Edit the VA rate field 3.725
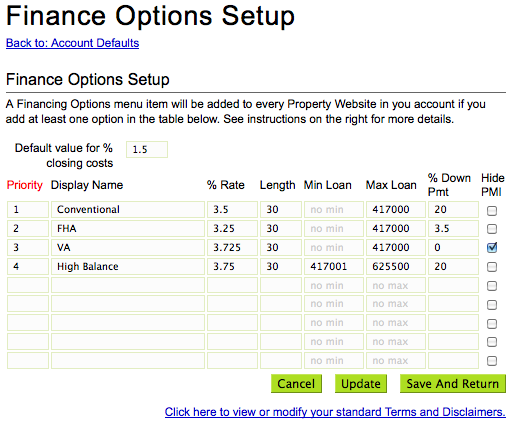This screenshot has height=426, width=516. [x=232, y=248]
